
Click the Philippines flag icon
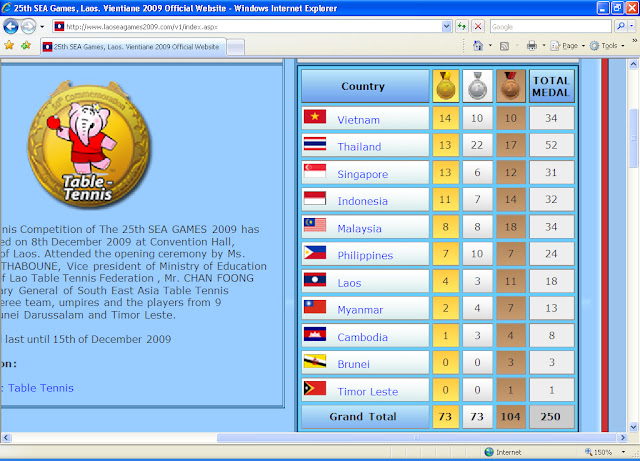tap(315, 252)
